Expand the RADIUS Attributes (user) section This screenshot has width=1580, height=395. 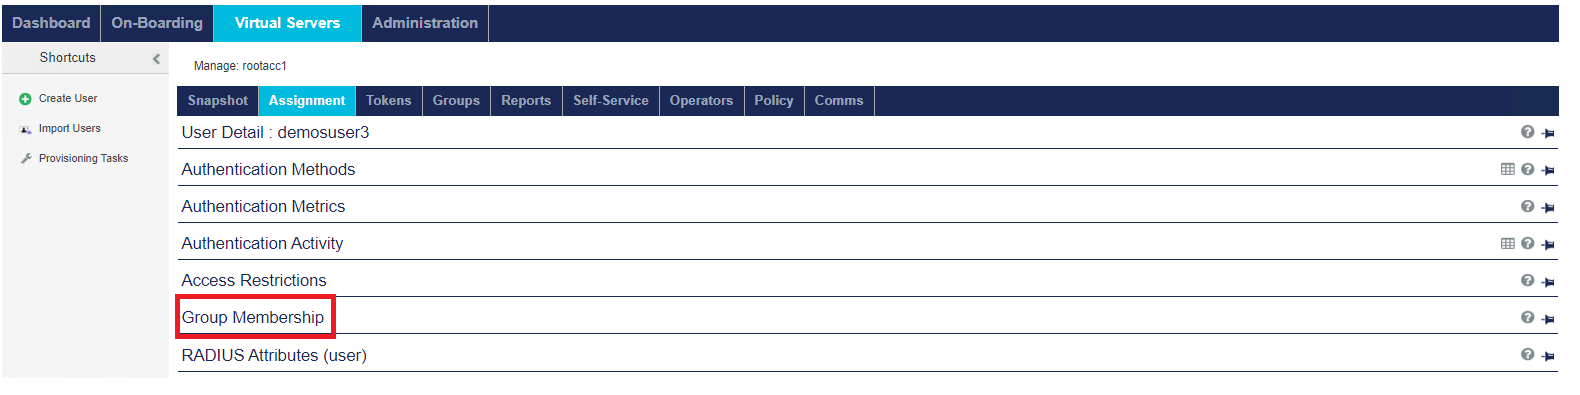click(x=274, y=355)
